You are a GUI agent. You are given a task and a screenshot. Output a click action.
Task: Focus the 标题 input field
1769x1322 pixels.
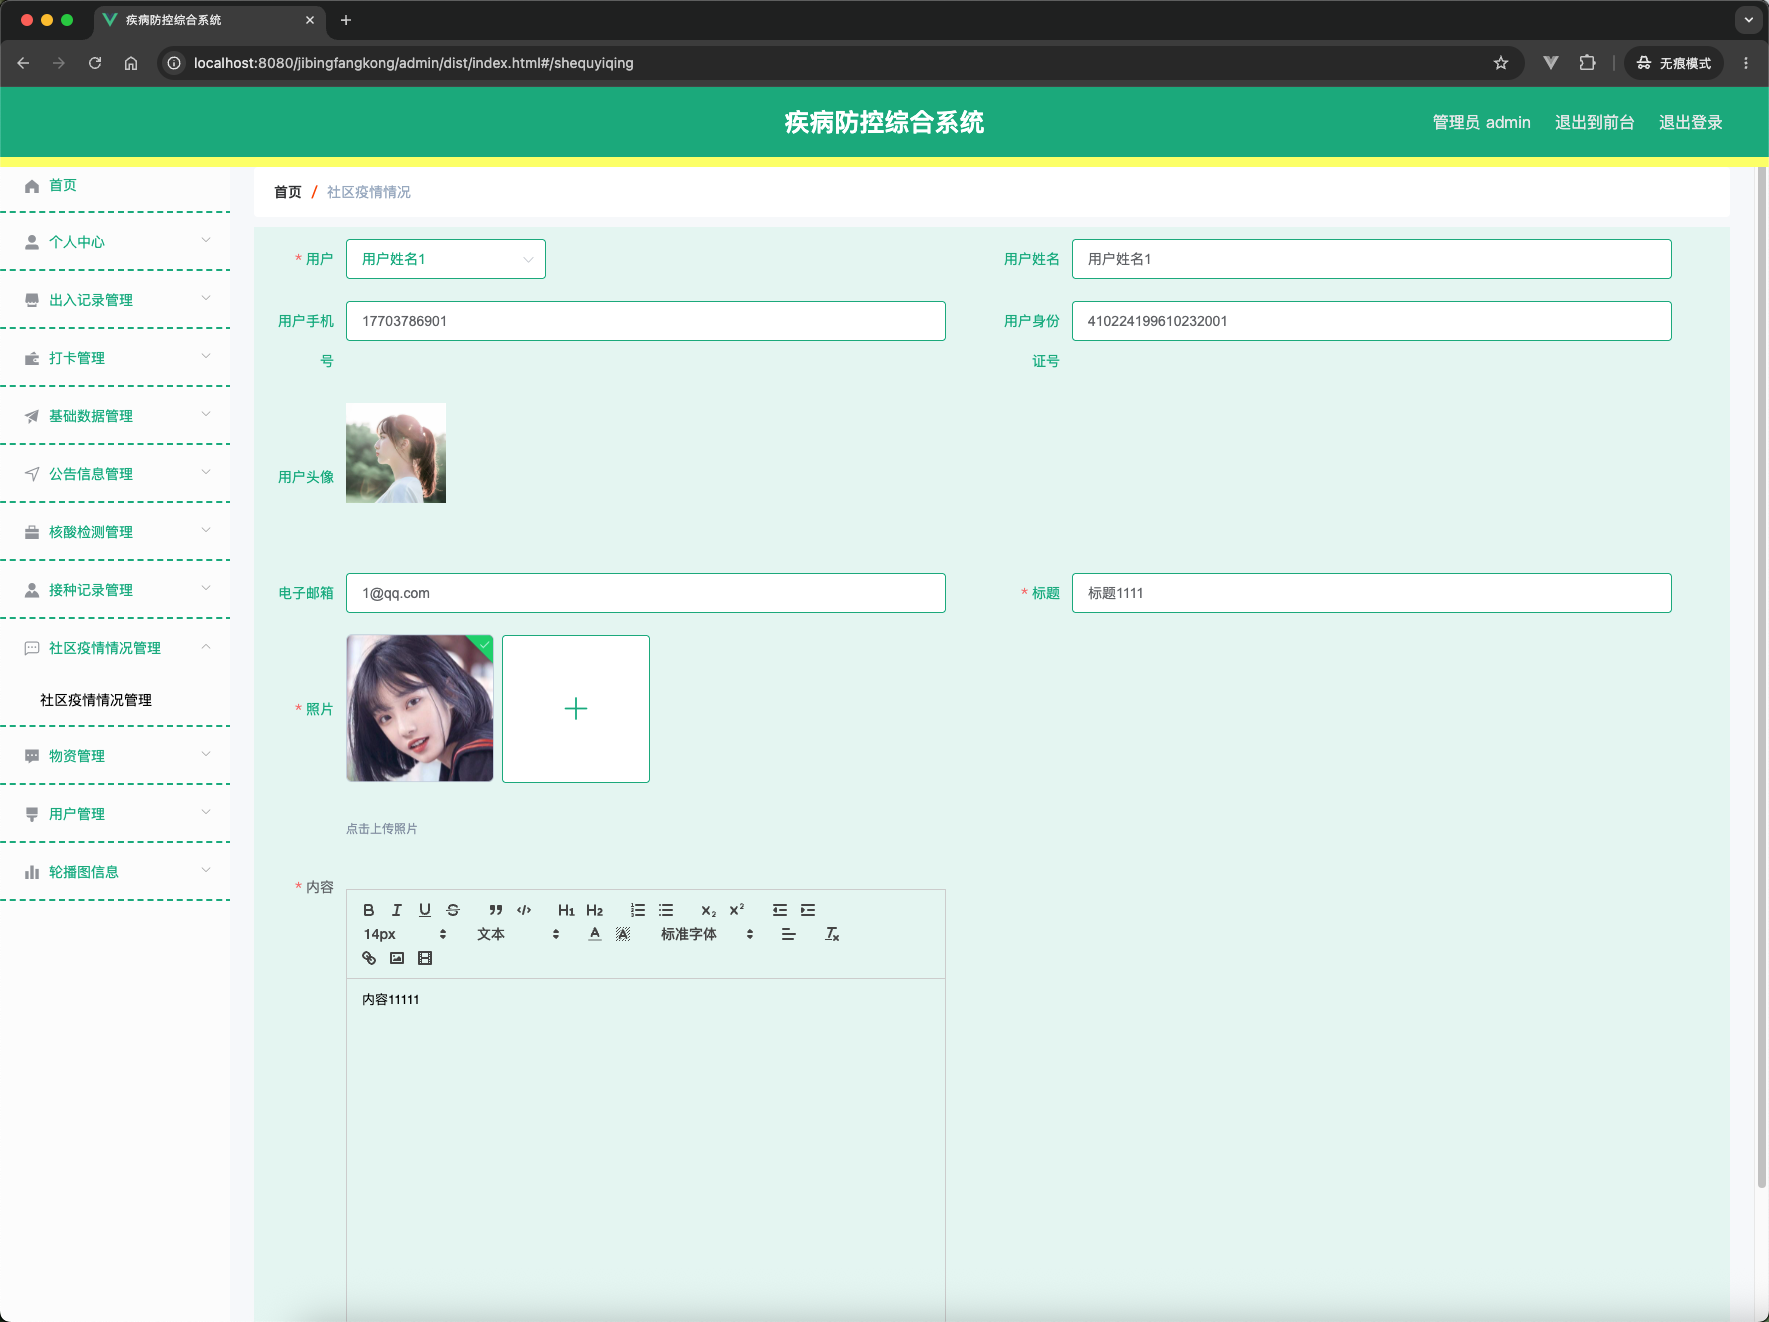(x=1372, y=593)
